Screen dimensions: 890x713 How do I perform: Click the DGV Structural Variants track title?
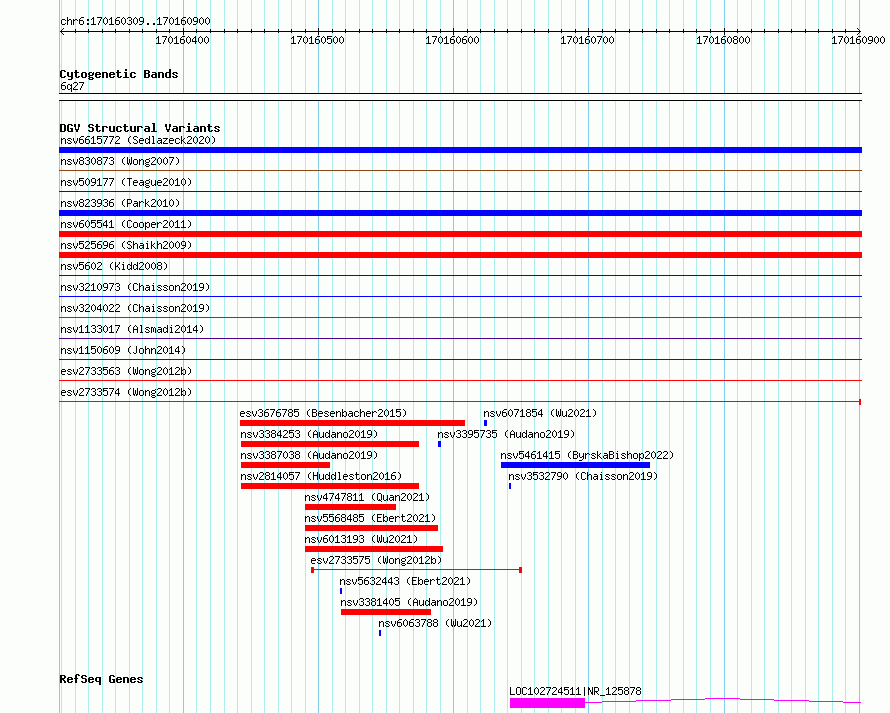[x=140, y=128]
